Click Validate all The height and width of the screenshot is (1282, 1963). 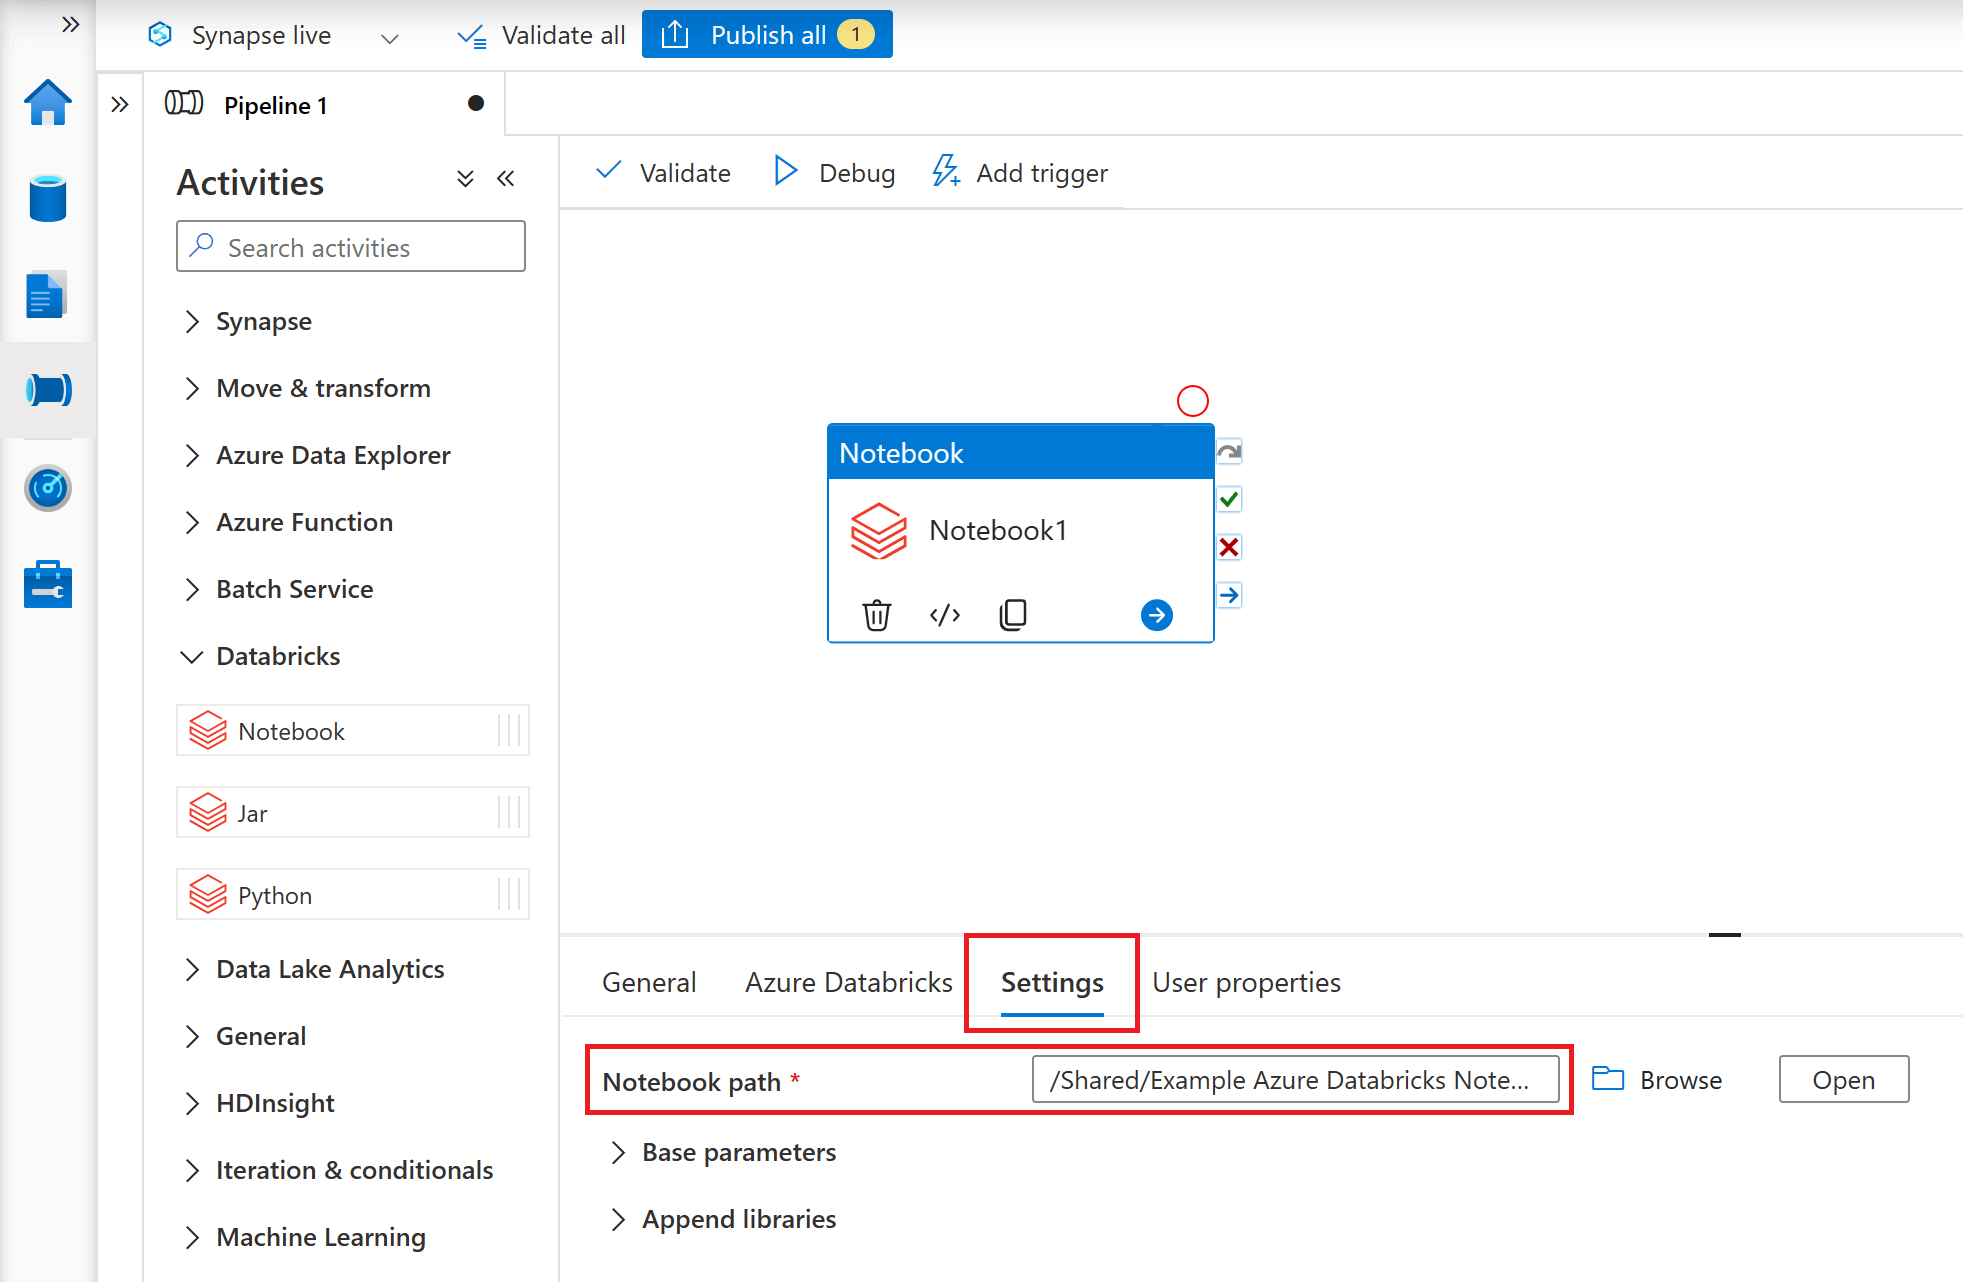click(541, 35)
